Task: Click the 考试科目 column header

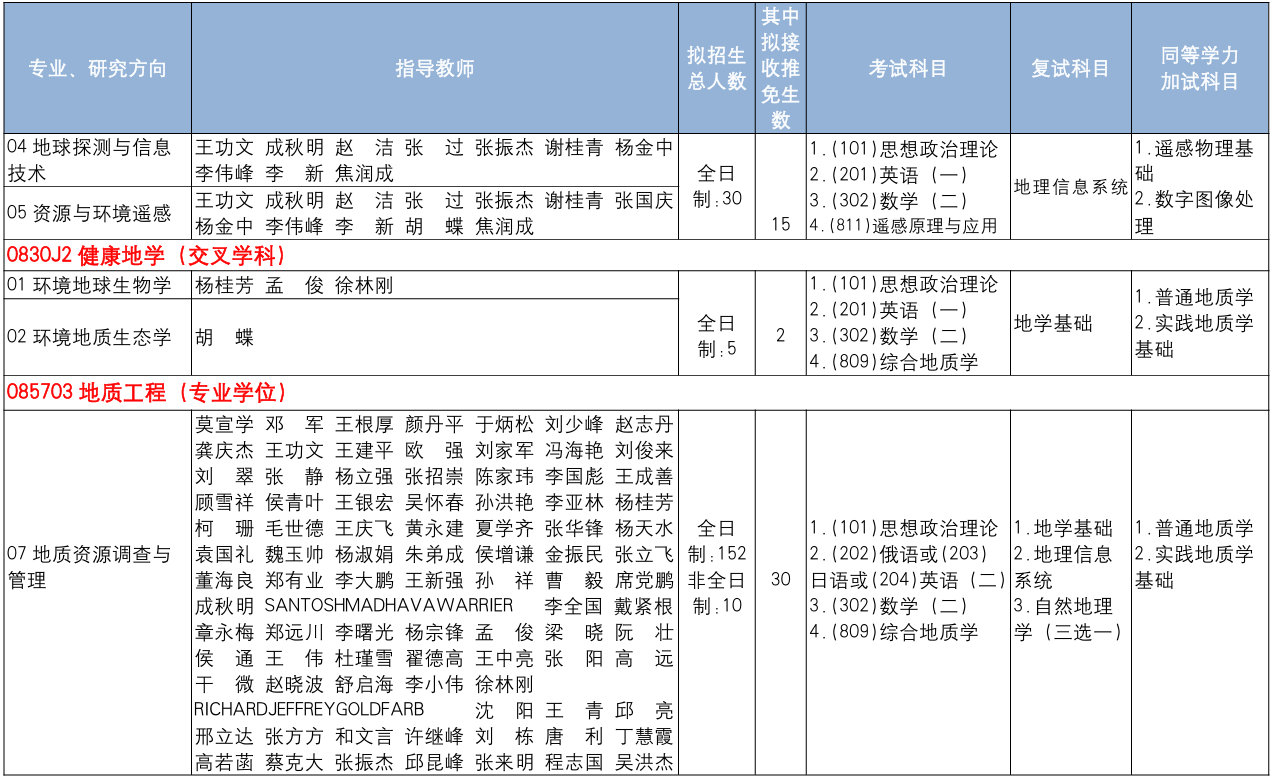Action: pyautogui.click(x=908, y=69)
